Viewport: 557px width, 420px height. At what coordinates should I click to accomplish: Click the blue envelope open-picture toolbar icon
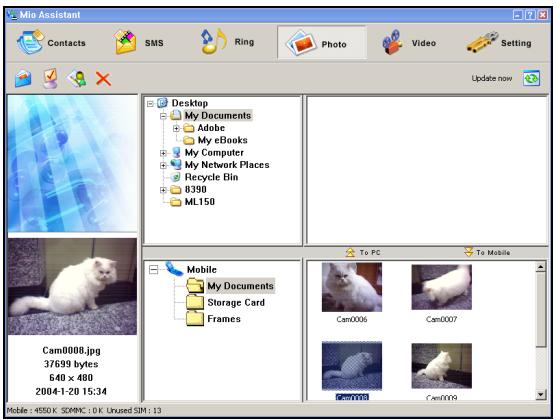(x=23, y=79)
